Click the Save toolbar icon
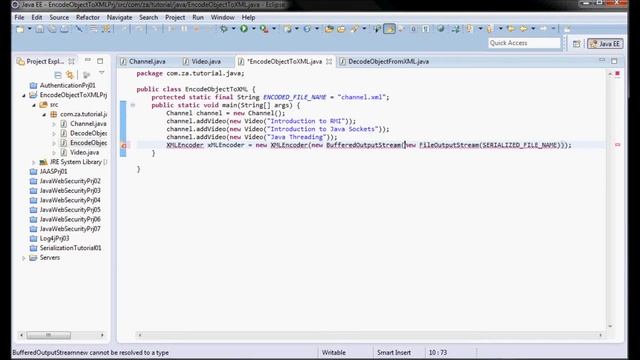The image size is (640, 360). click(x=40, y=29)
